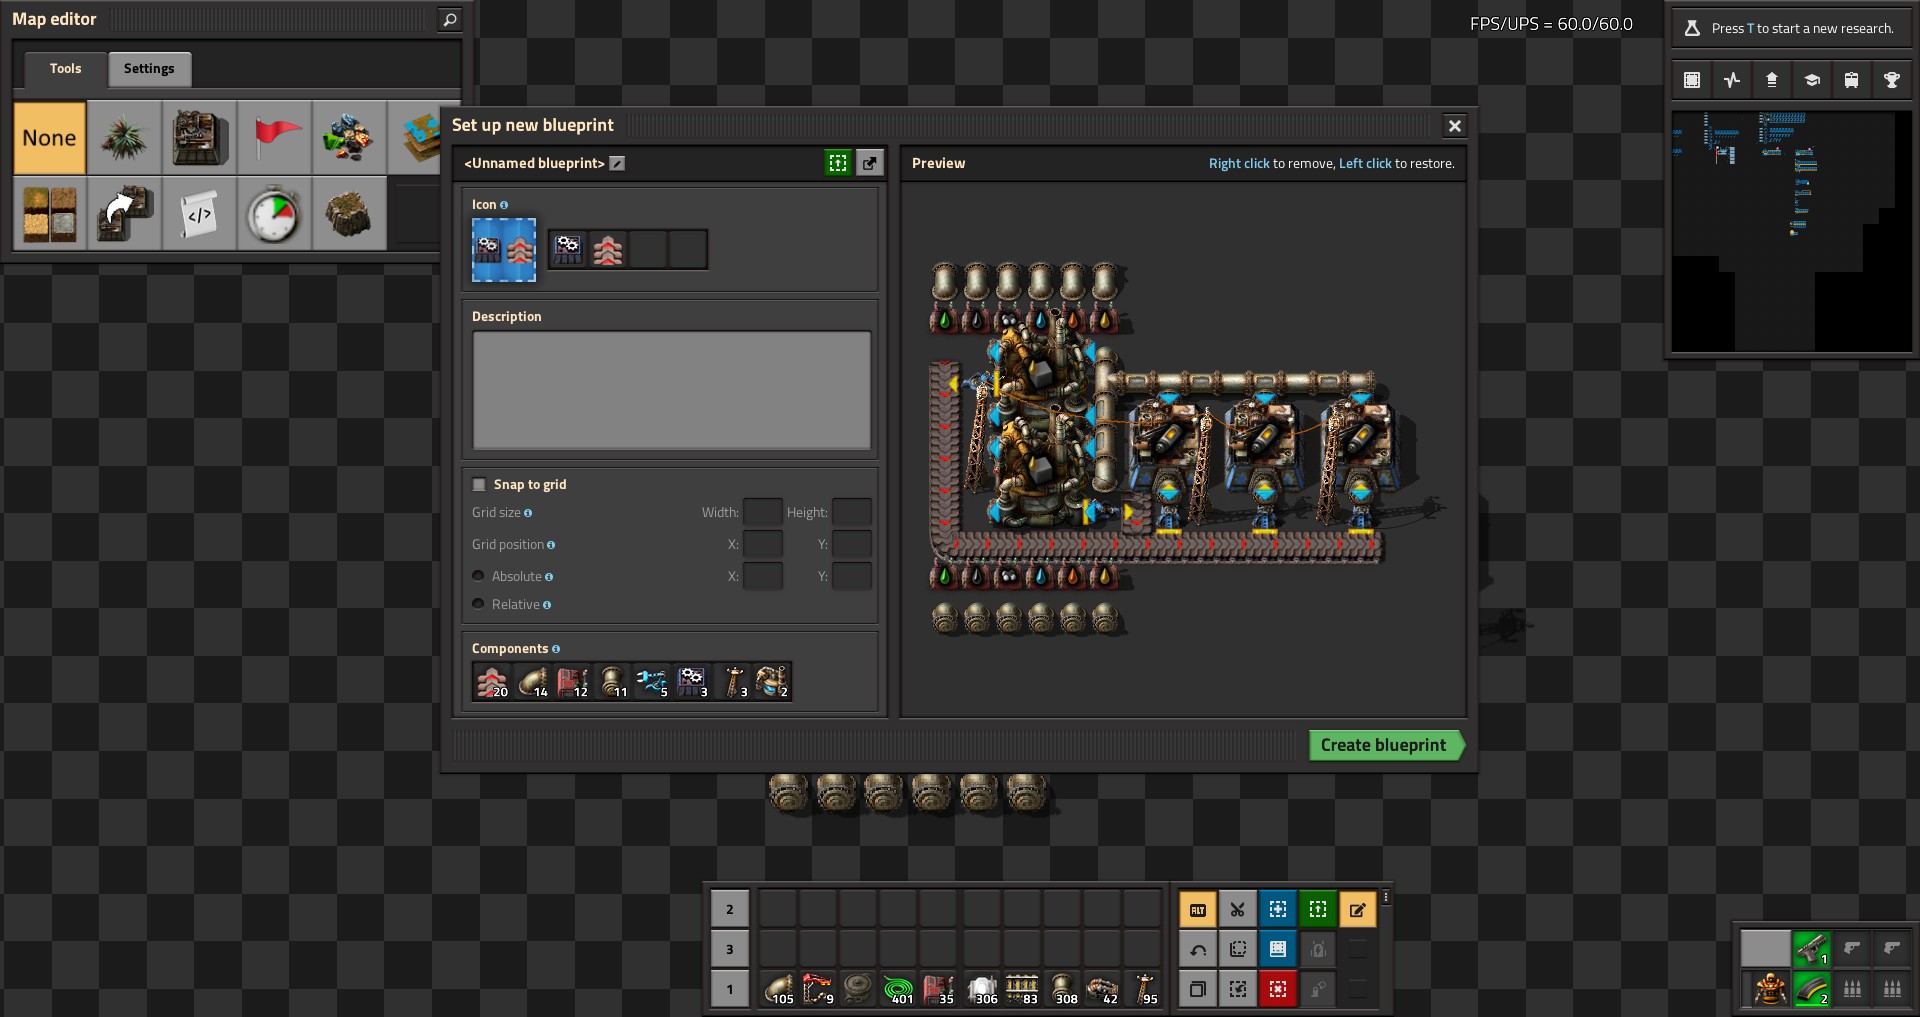Pick the quickbar item with count 401
The width and height of the screenshot is (1920, 1017).
point(899,989)
